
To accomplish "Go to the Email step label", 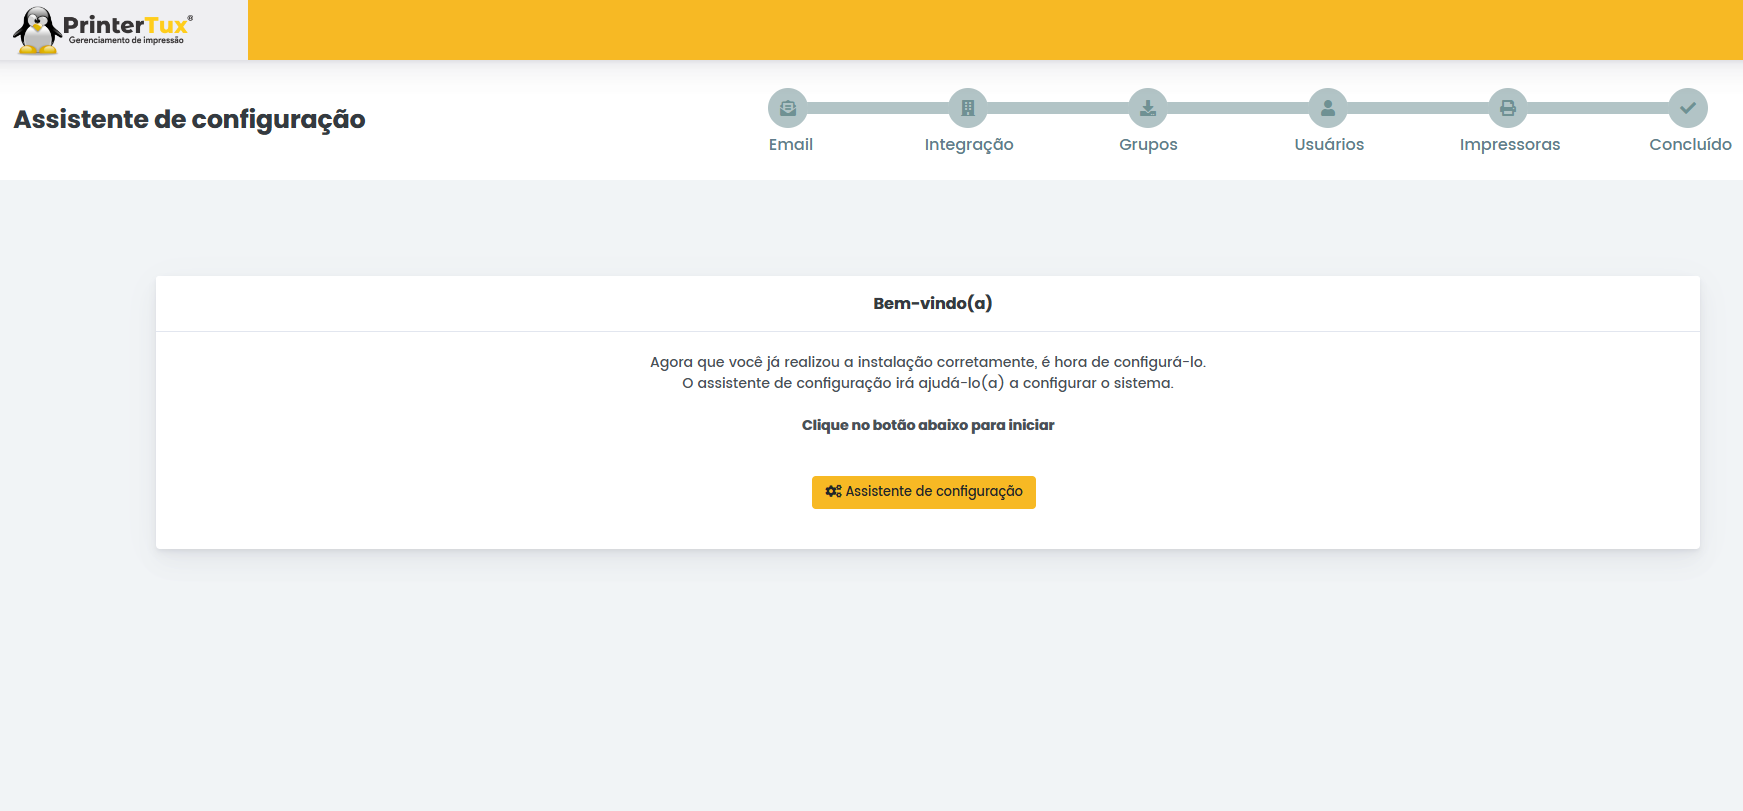I will click(790, 145).
